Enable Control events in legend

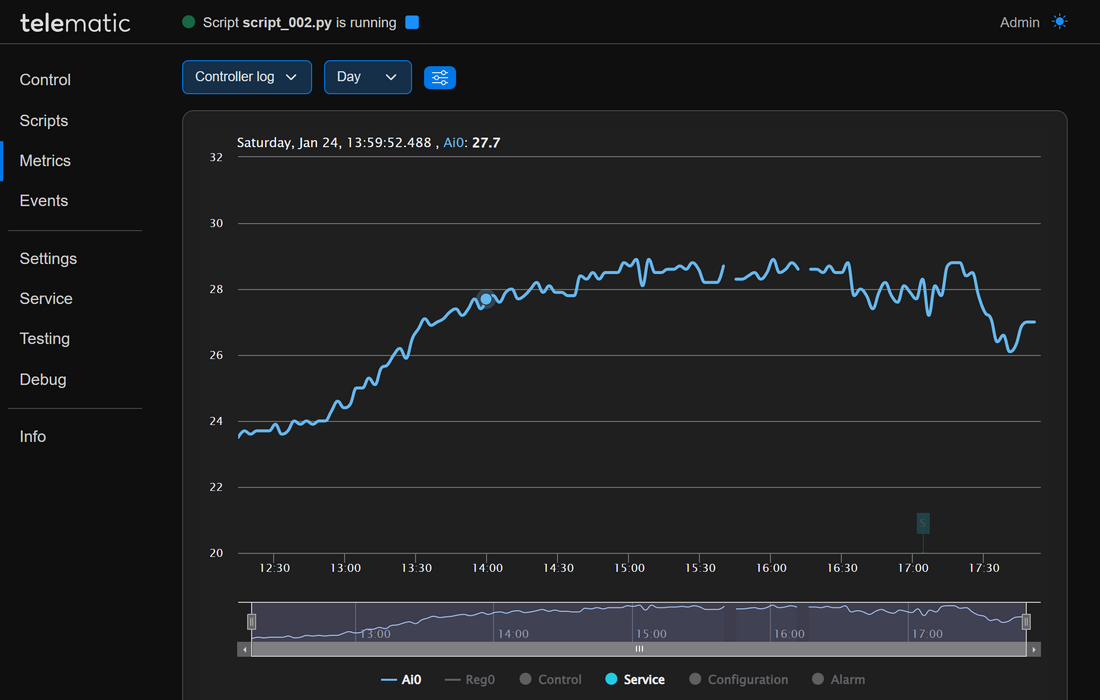550,680
